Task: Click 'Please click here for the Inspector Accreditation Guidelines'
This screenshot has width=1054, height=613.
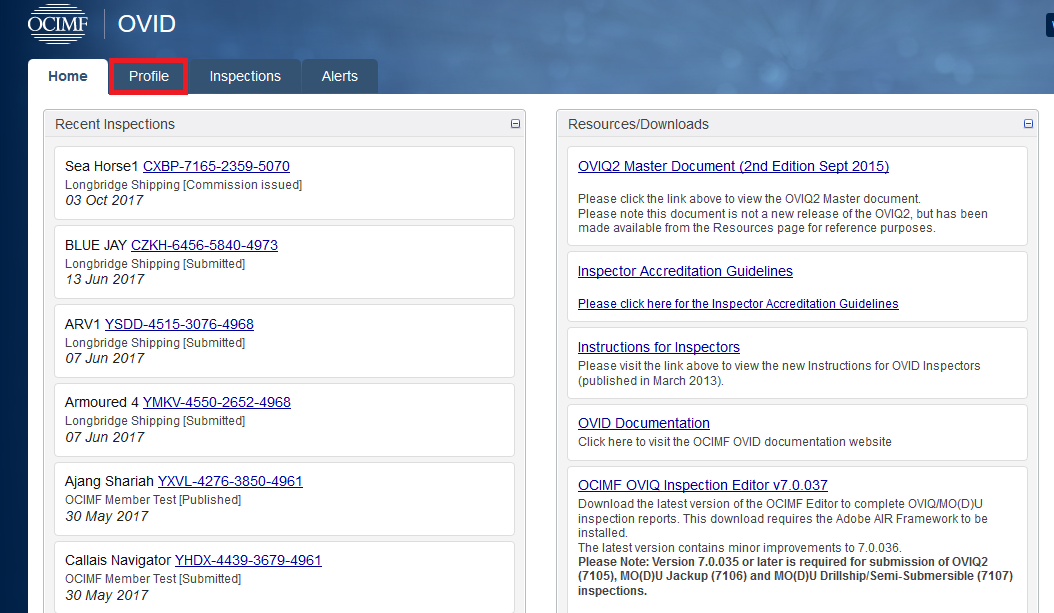Action: [x=738, y=304]
